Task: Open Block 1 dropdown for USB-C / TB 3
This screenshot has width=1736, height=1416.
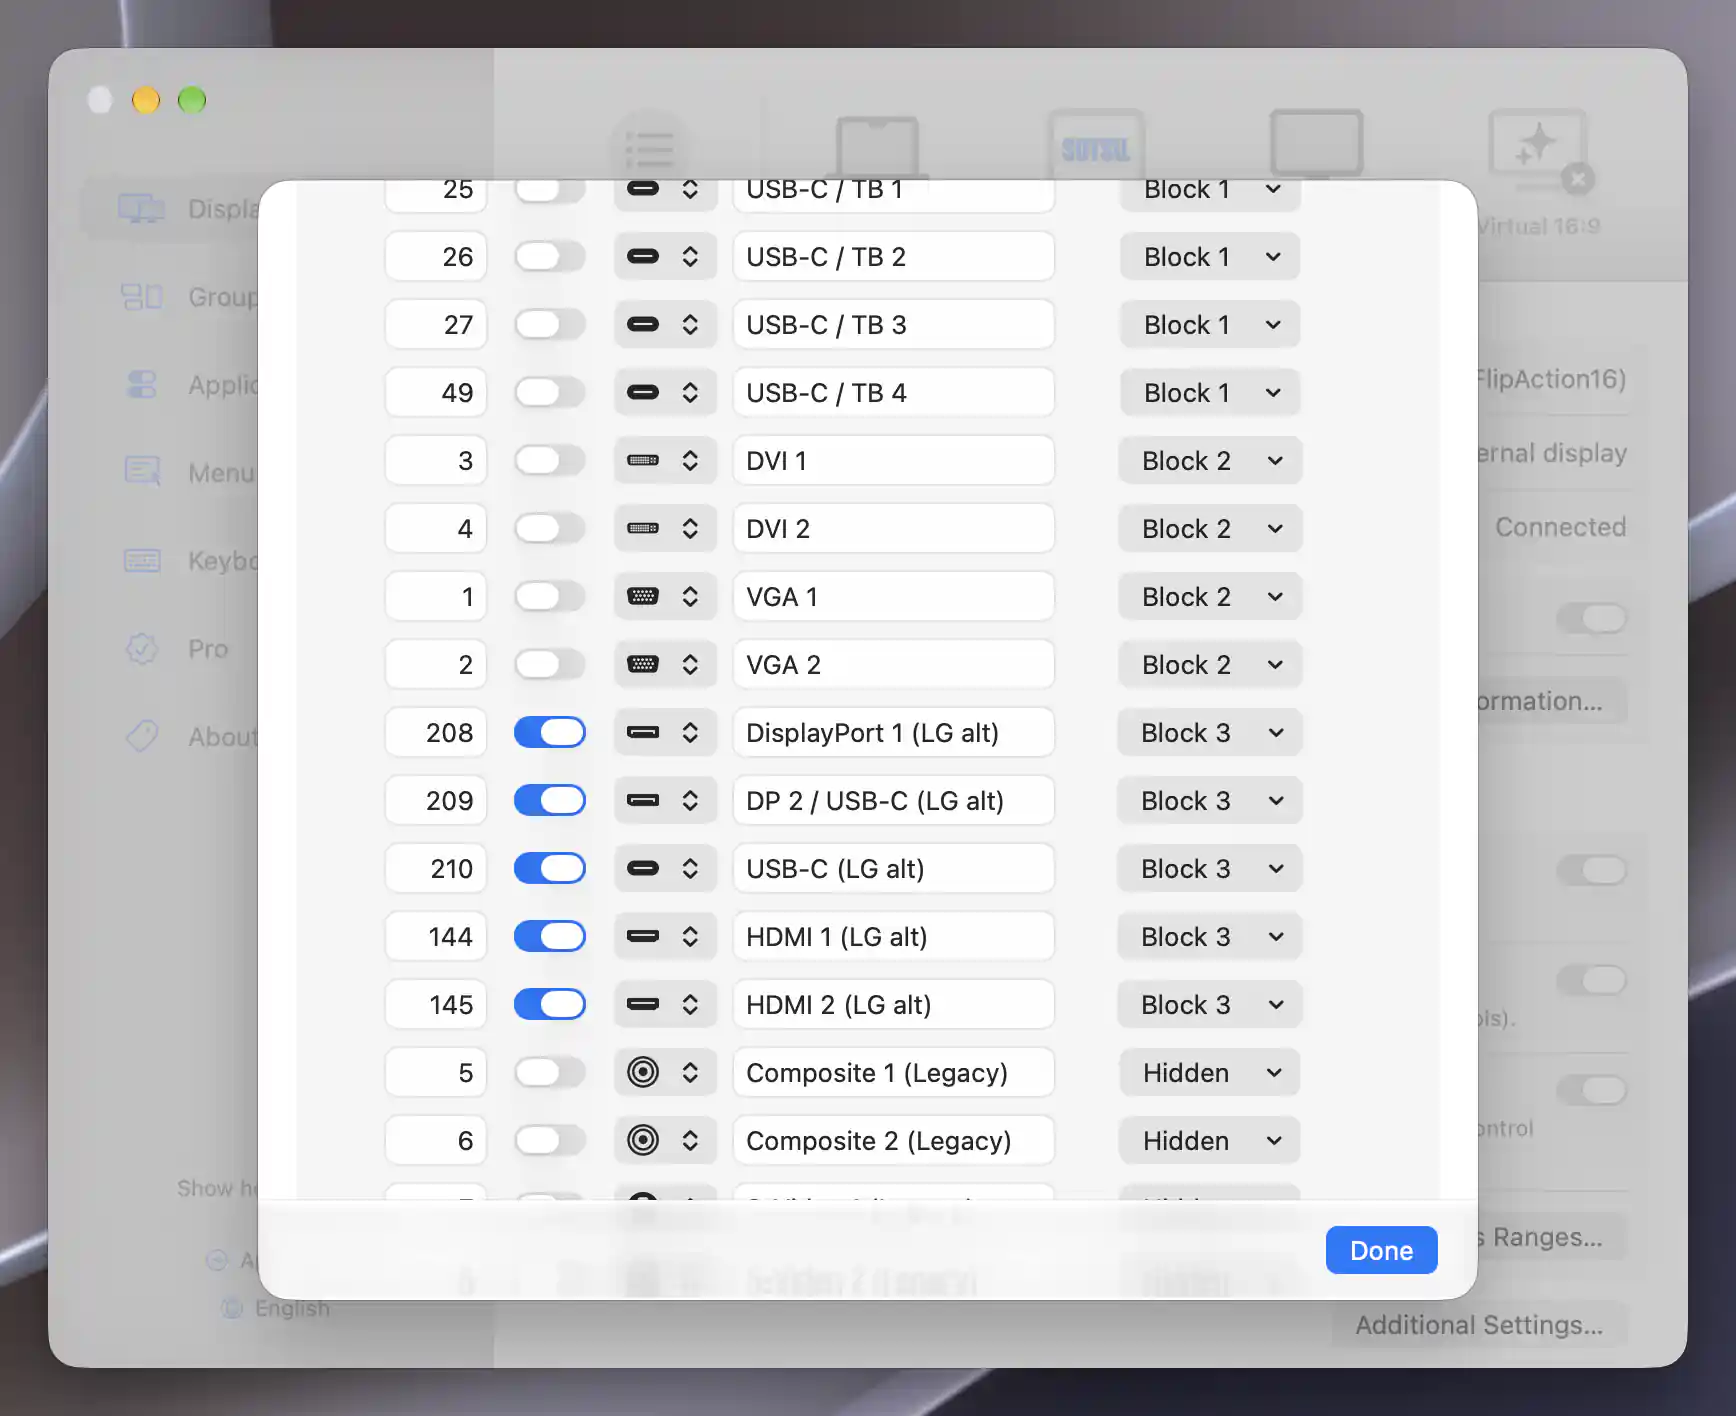Action: 1210,325
